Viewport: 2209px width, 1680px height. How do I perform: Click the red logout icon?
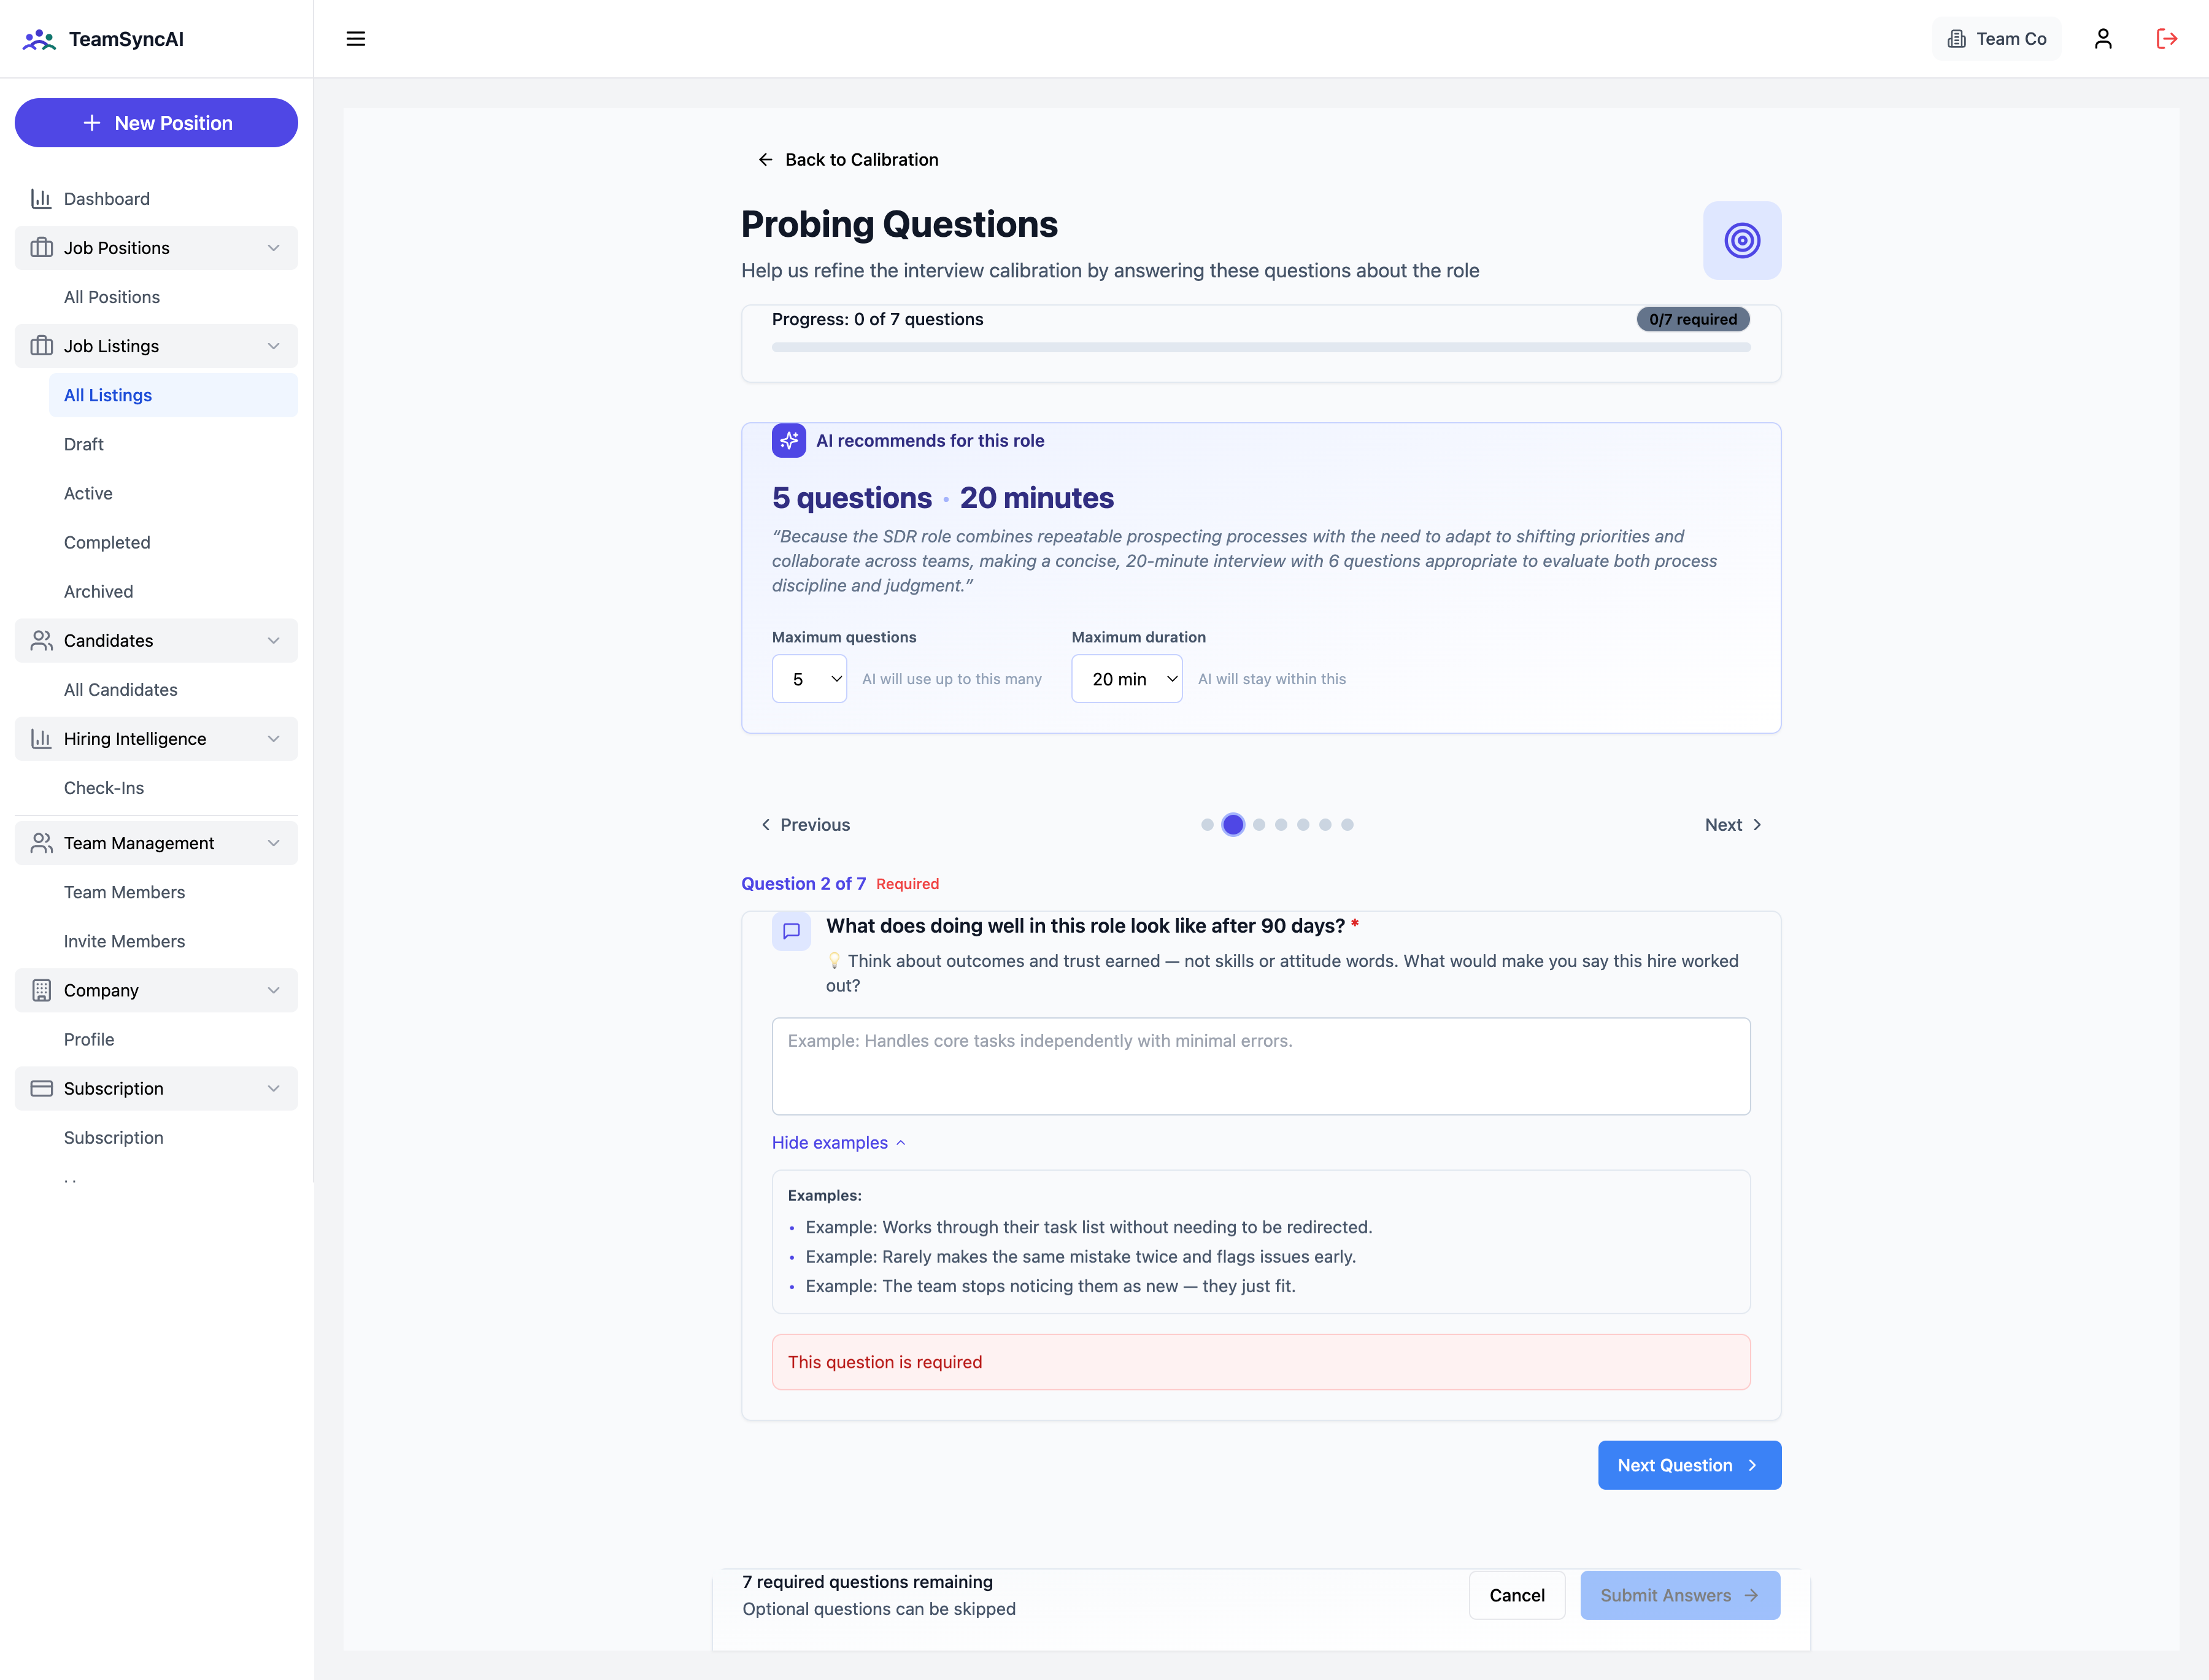click(x=2166, y=39)
